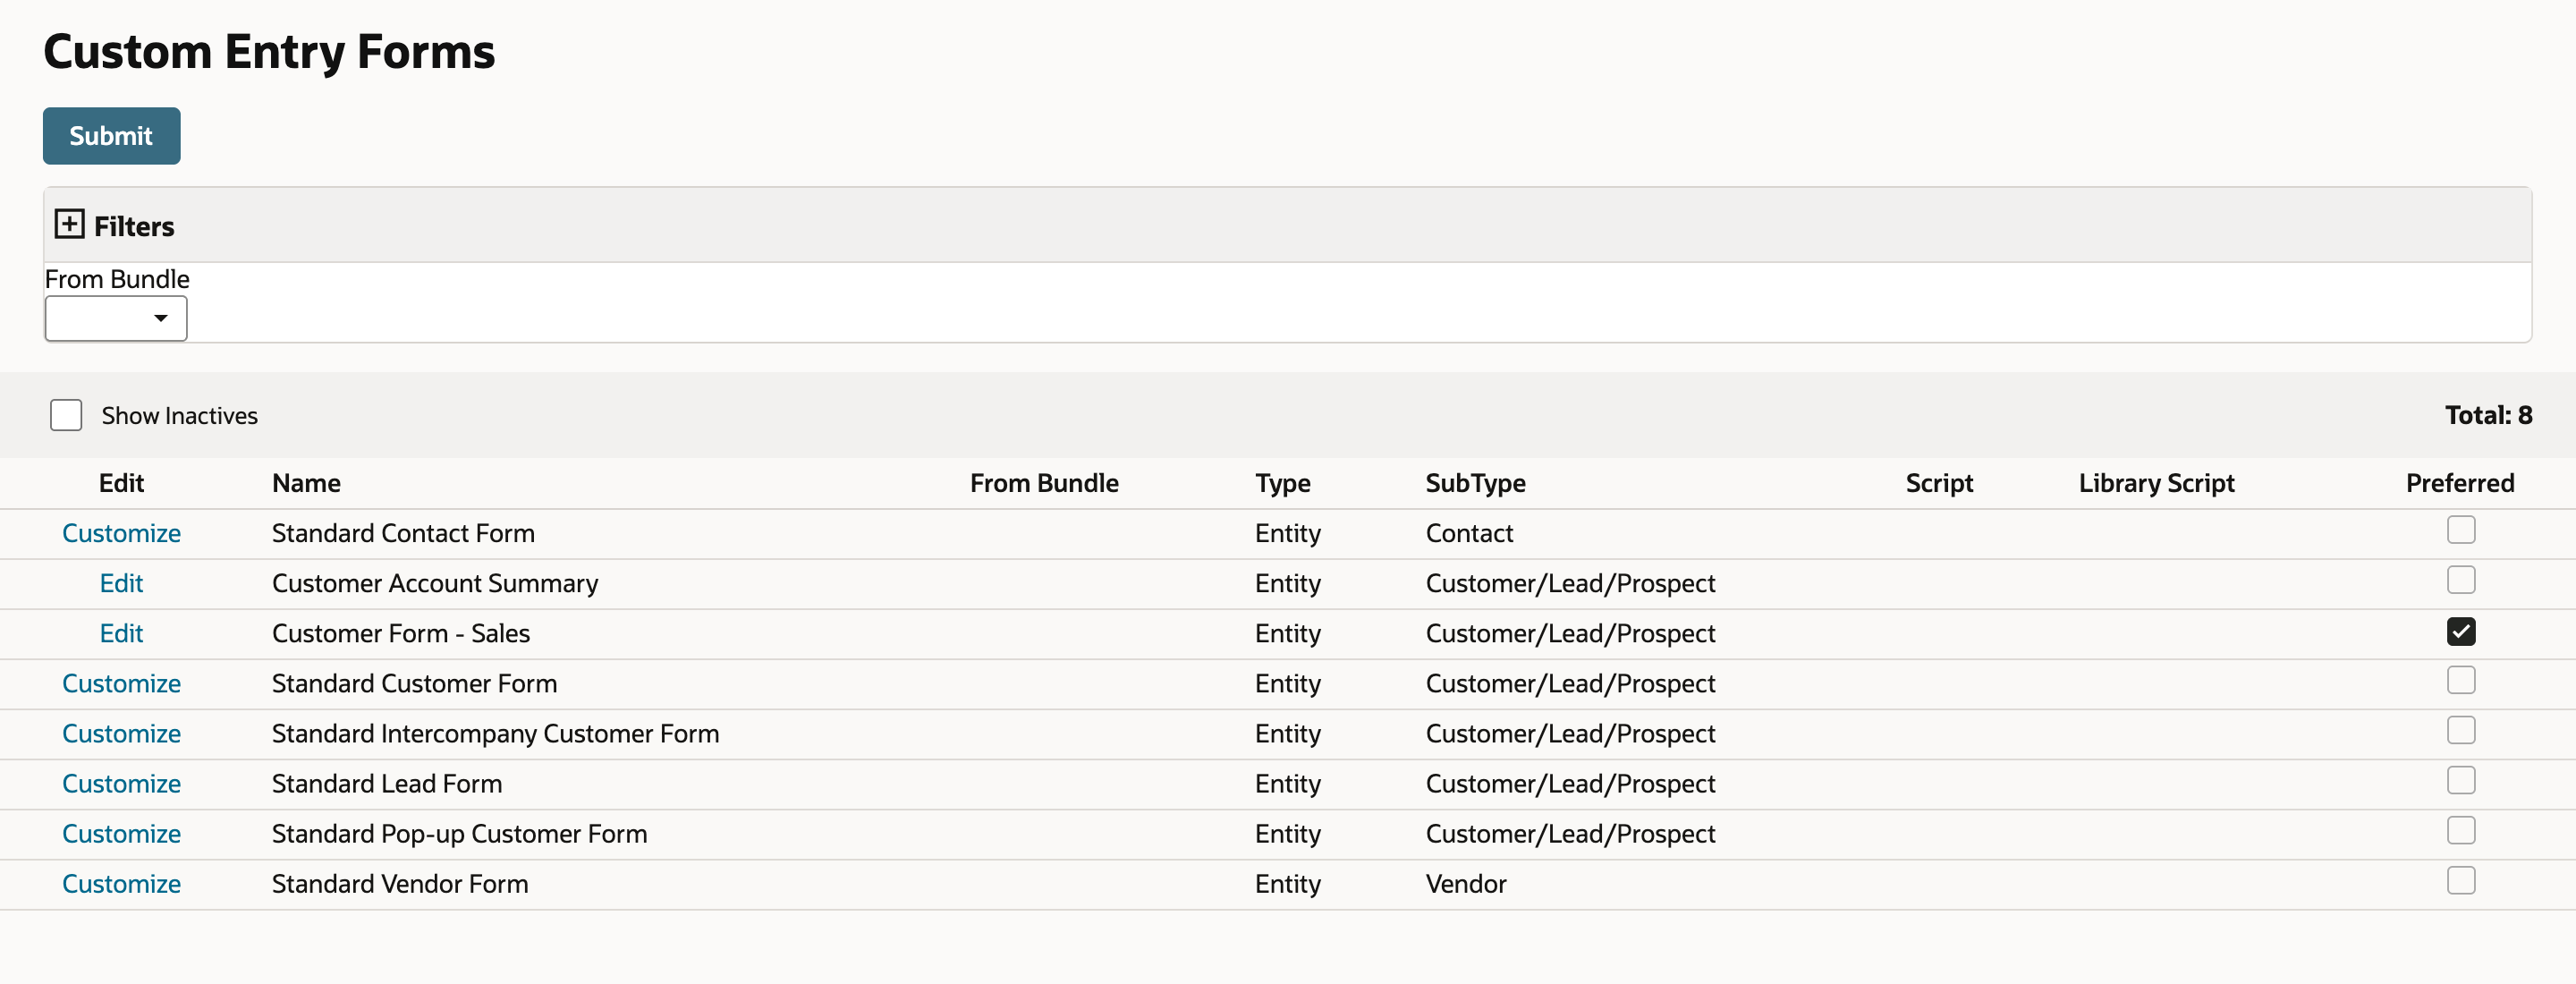This screenshot has width=2576, height=984.
Task: Select the Contact subtype cell
Action: (1469, 533)
